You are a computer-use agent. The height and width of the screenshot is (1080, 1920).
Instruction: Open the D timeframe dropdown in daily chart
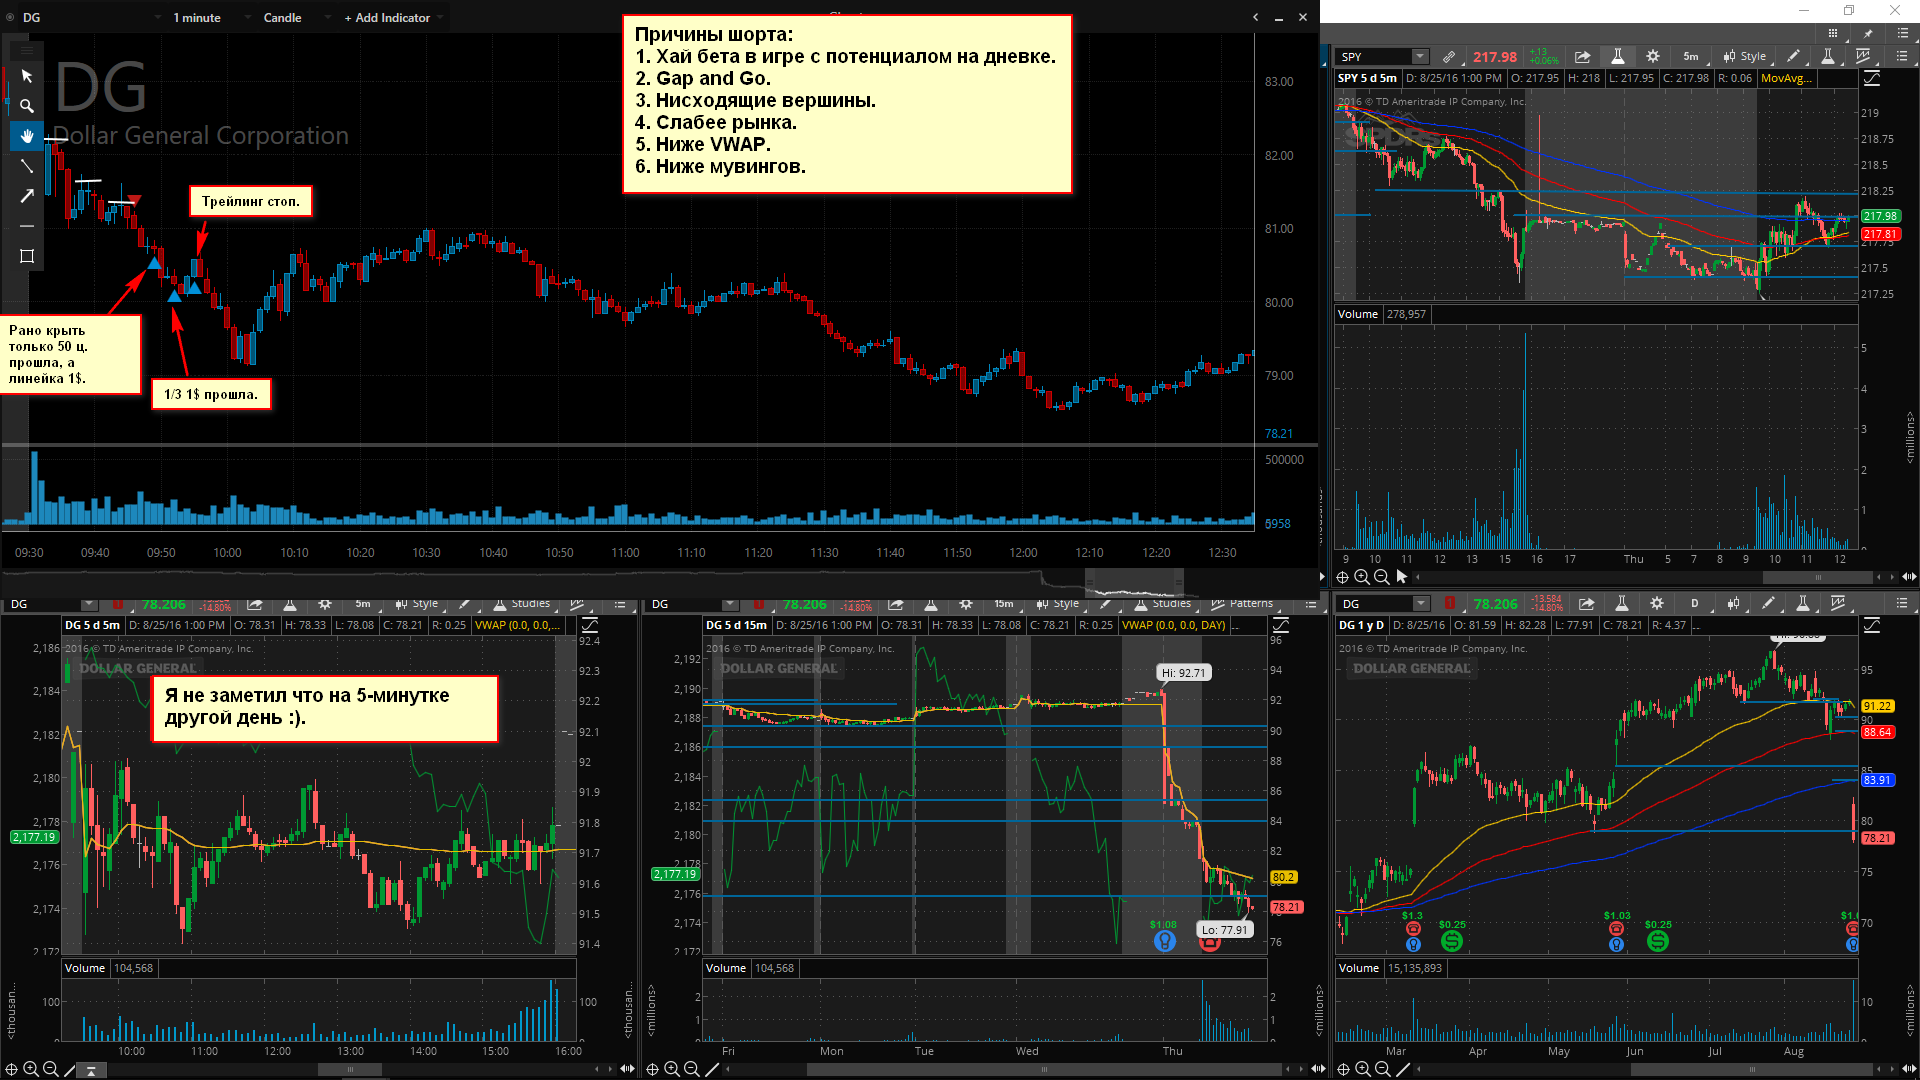(x=1694, y=603)
